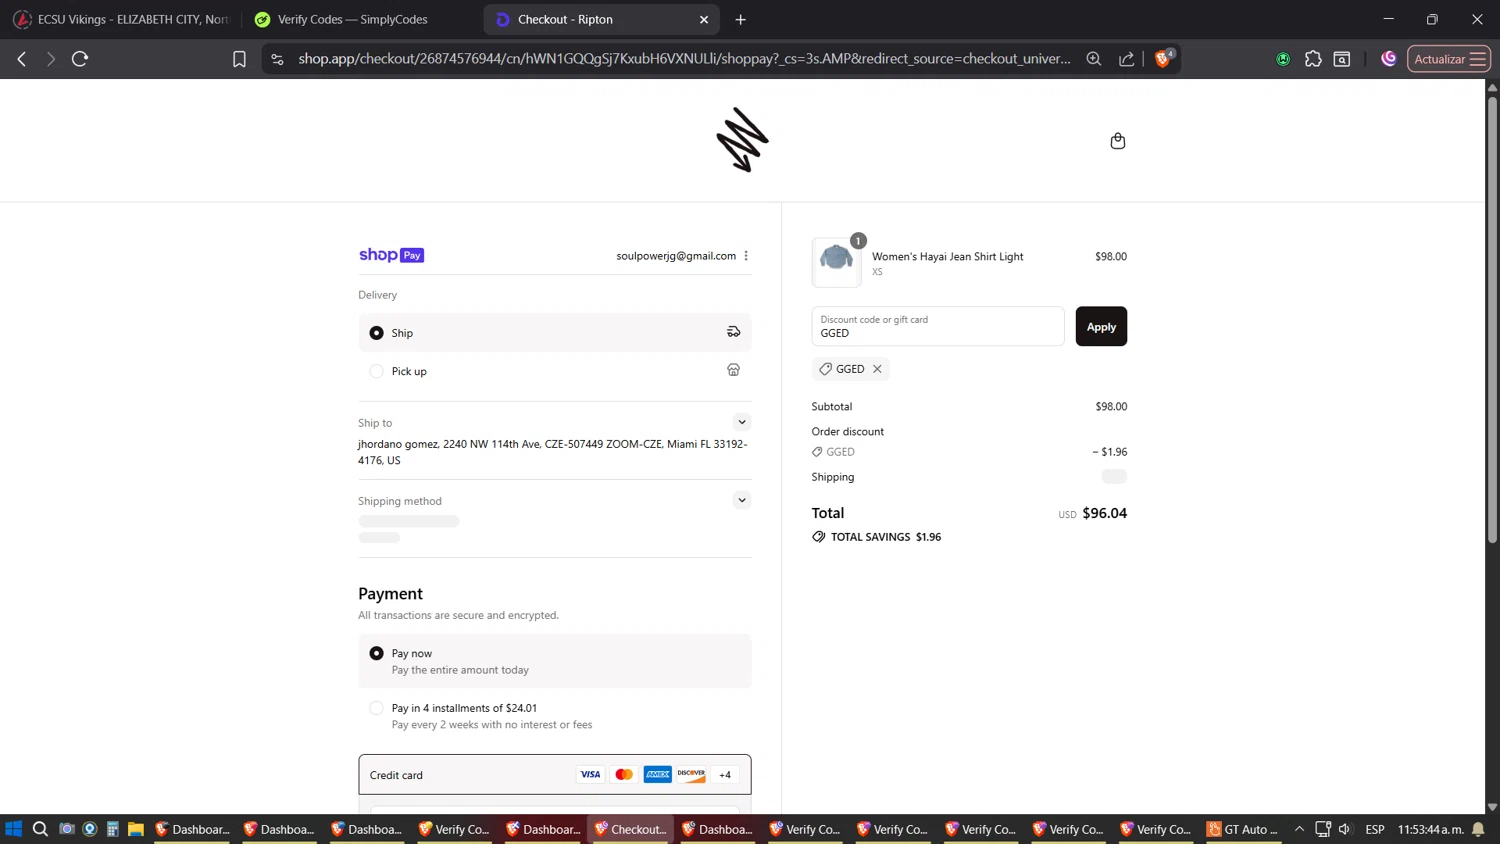The image size is (1500, 844).
Task: Apply the discount code
Action: pos(1101,326)
